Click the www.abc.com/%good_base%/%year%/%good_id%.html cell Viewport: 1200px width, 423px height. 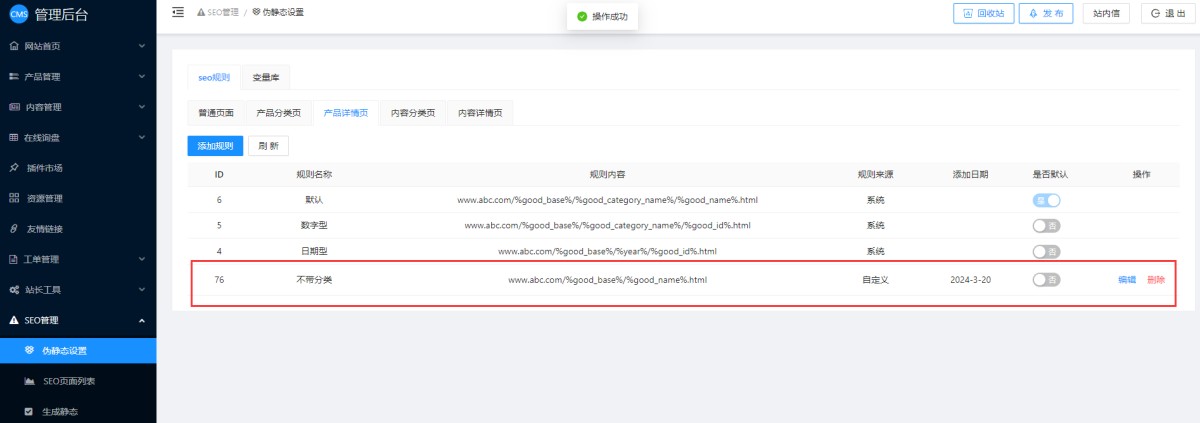click(607, 251)
